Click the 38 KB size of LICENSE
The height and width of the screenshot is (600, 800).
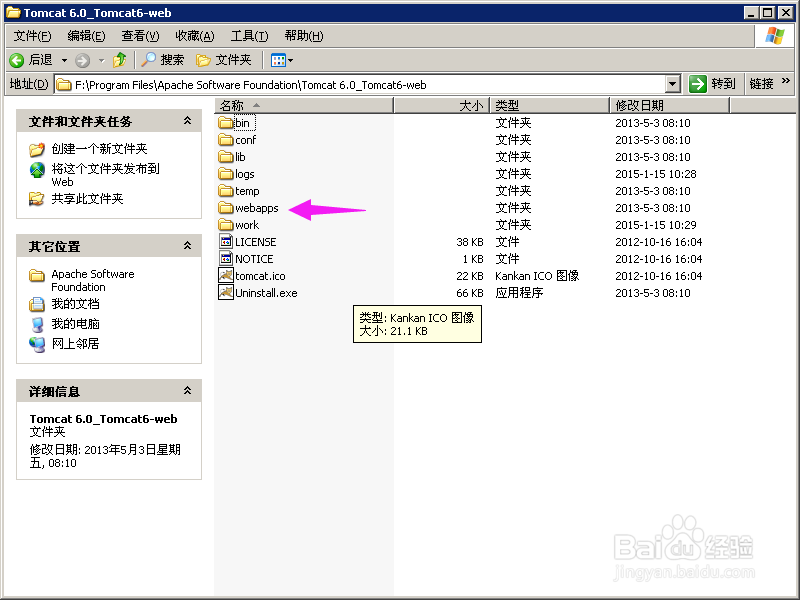pyautogui.click(x=470, y=242)
